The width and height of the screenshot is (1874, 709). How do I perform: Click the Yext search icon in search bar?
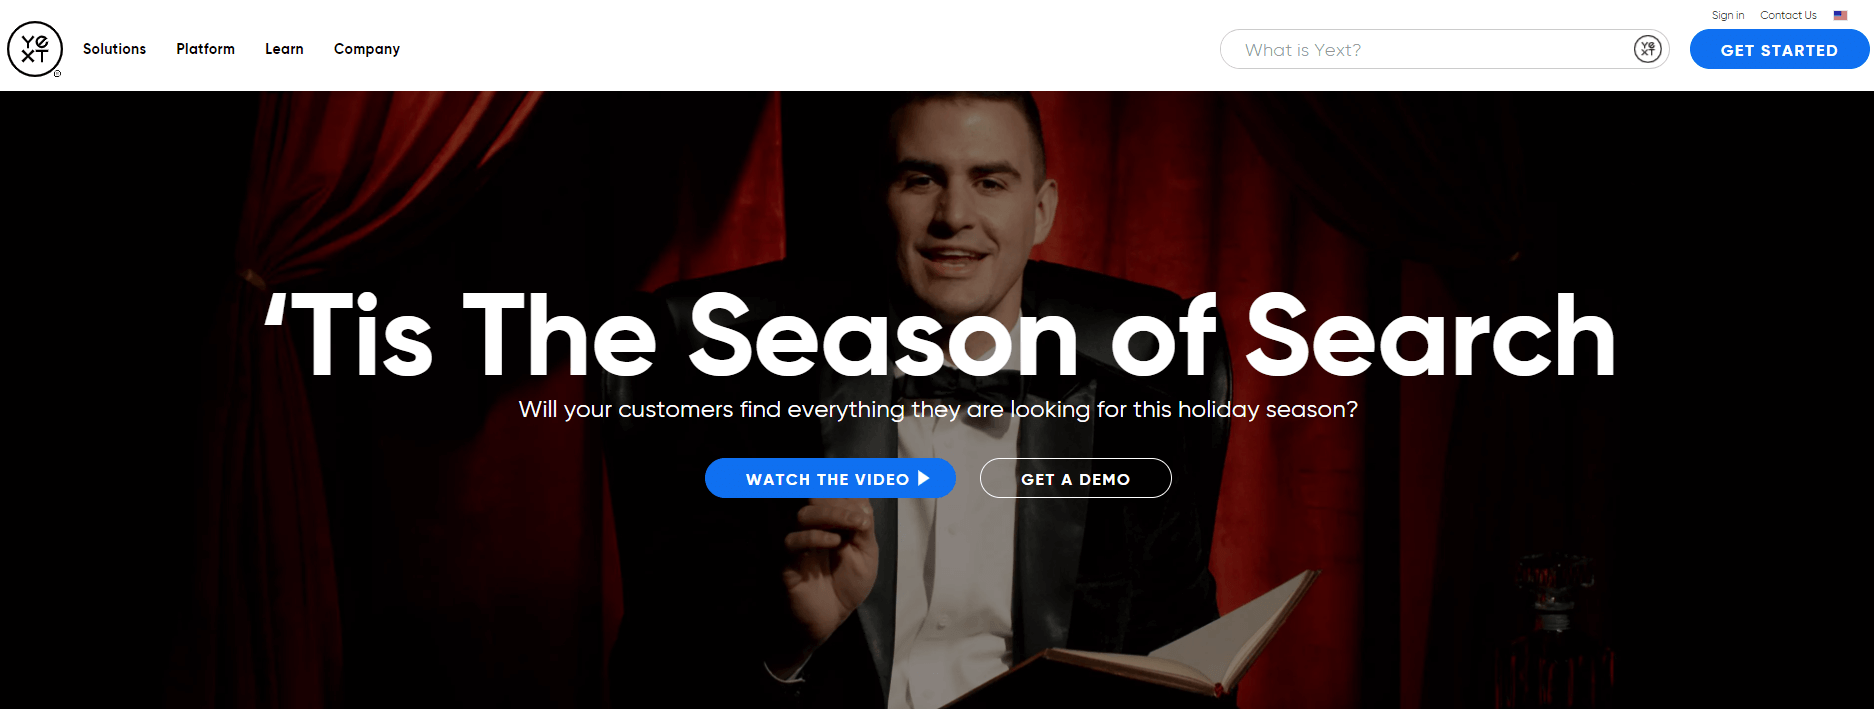click(x=1647, y=49)
